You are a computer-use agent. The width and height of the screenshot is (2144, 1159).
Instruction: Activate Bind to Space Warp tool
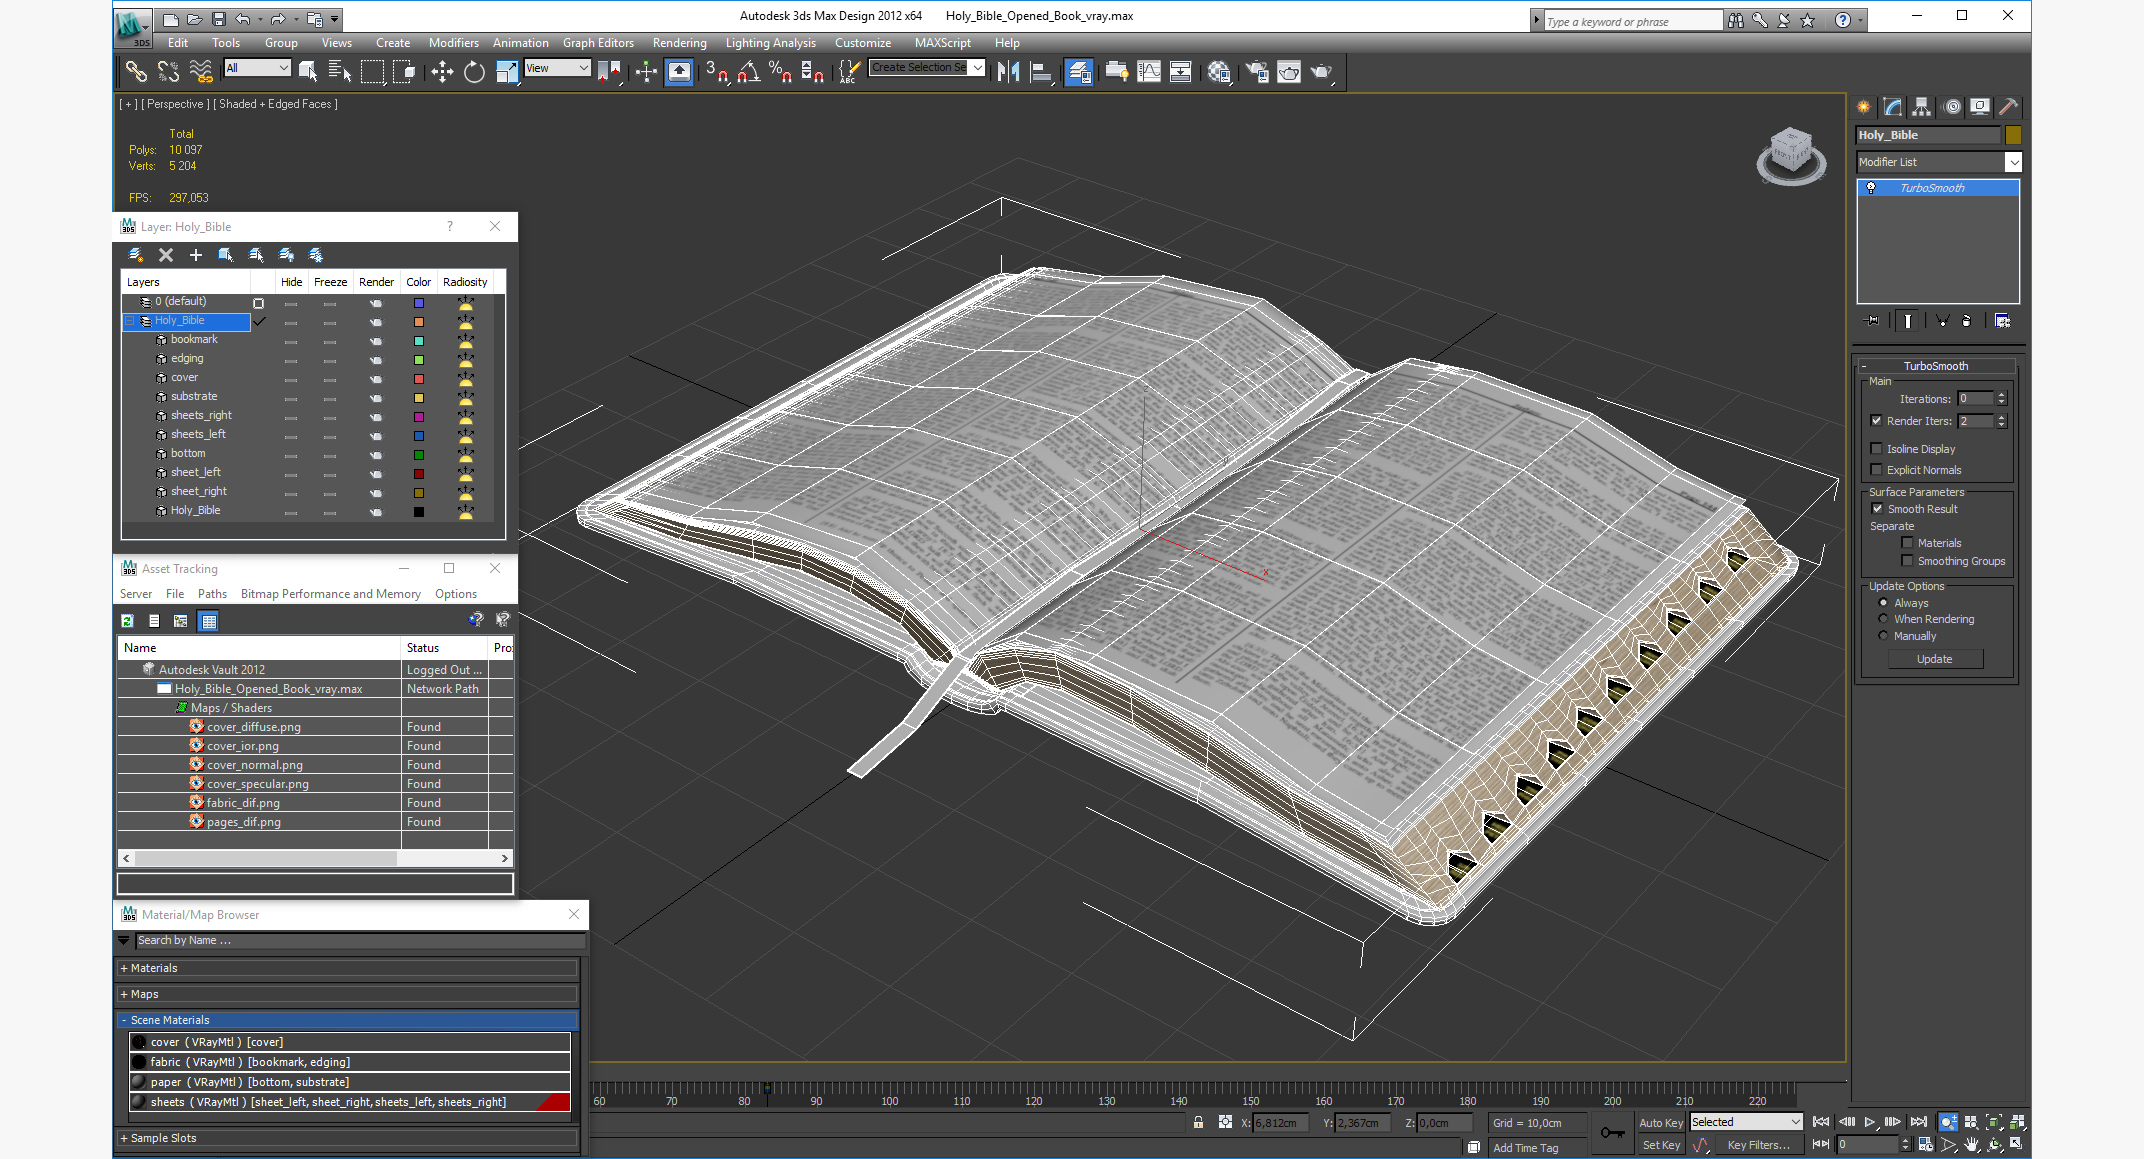pyautogui.click(x=201, y=71)
